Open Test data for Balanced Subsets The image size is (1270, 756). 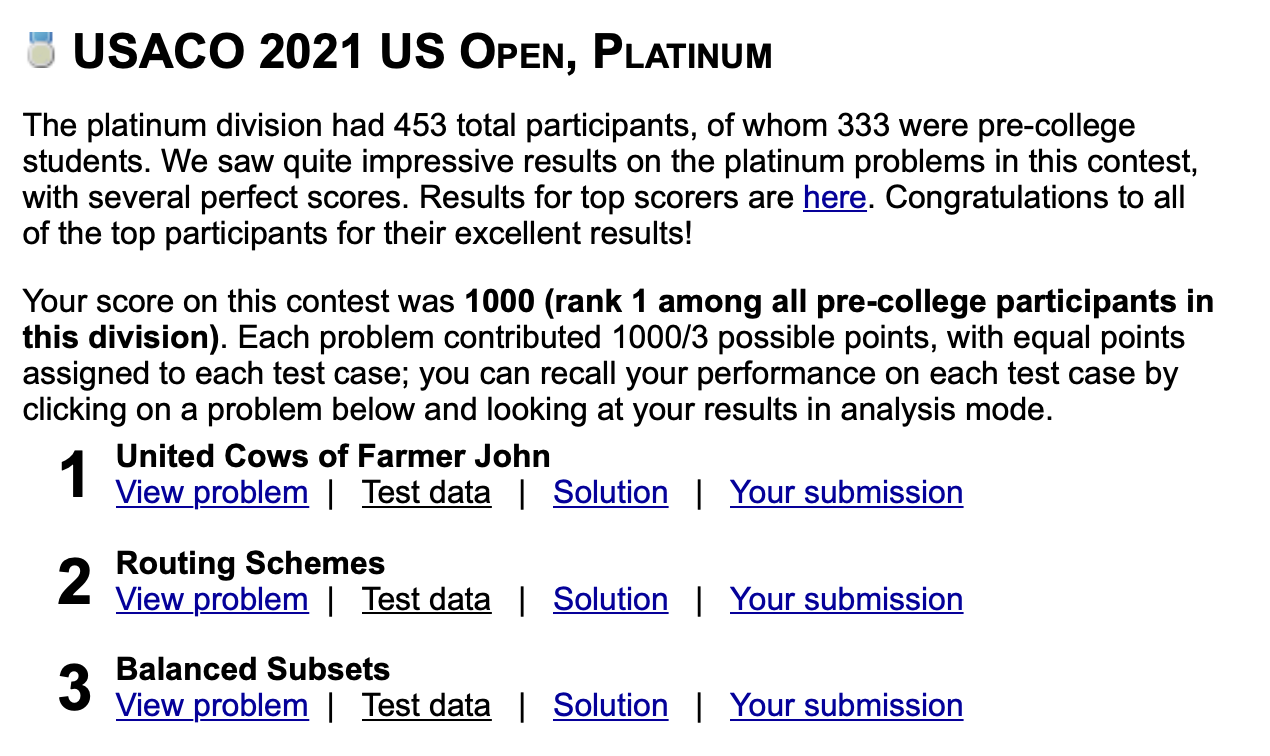click(426, 705)
